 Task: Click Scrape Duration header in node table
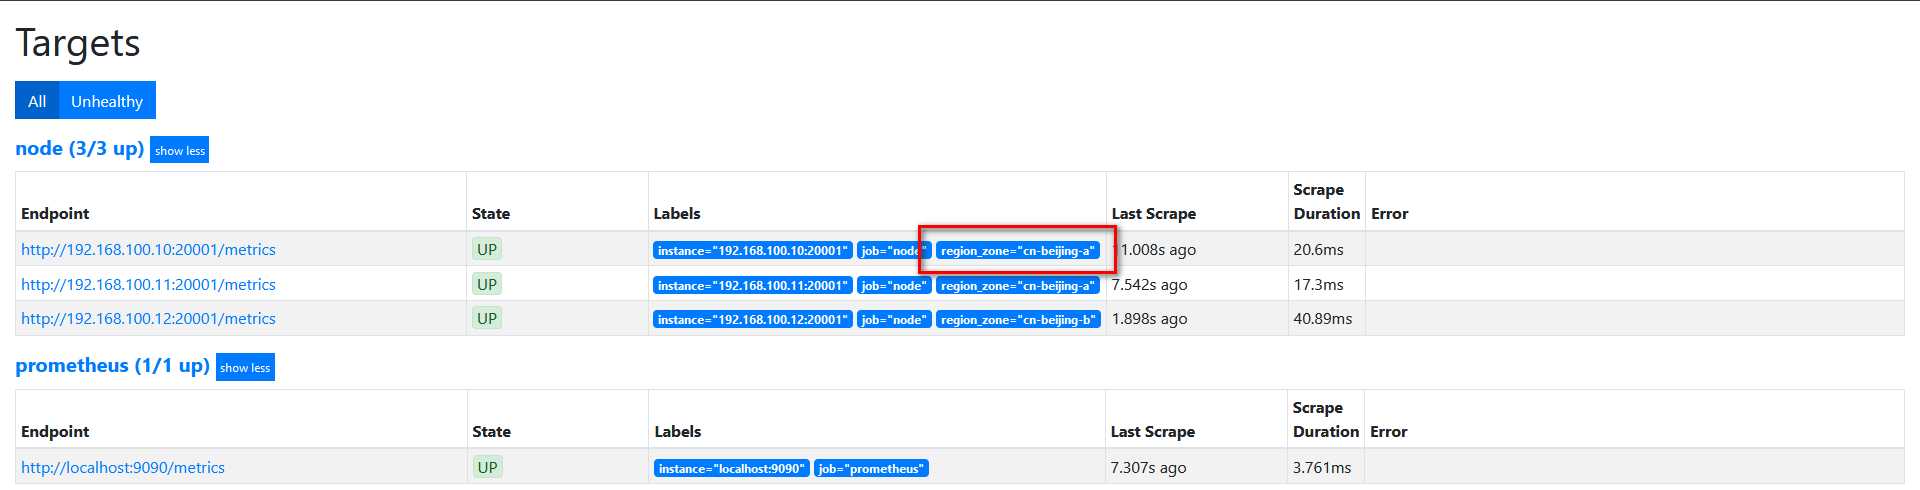coord(1327,201)
